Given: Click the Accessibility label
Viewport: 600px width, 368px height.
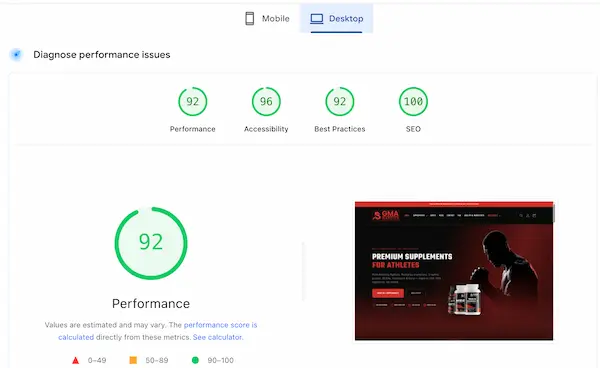Looking at the screenshot, I should coord(266,129).
